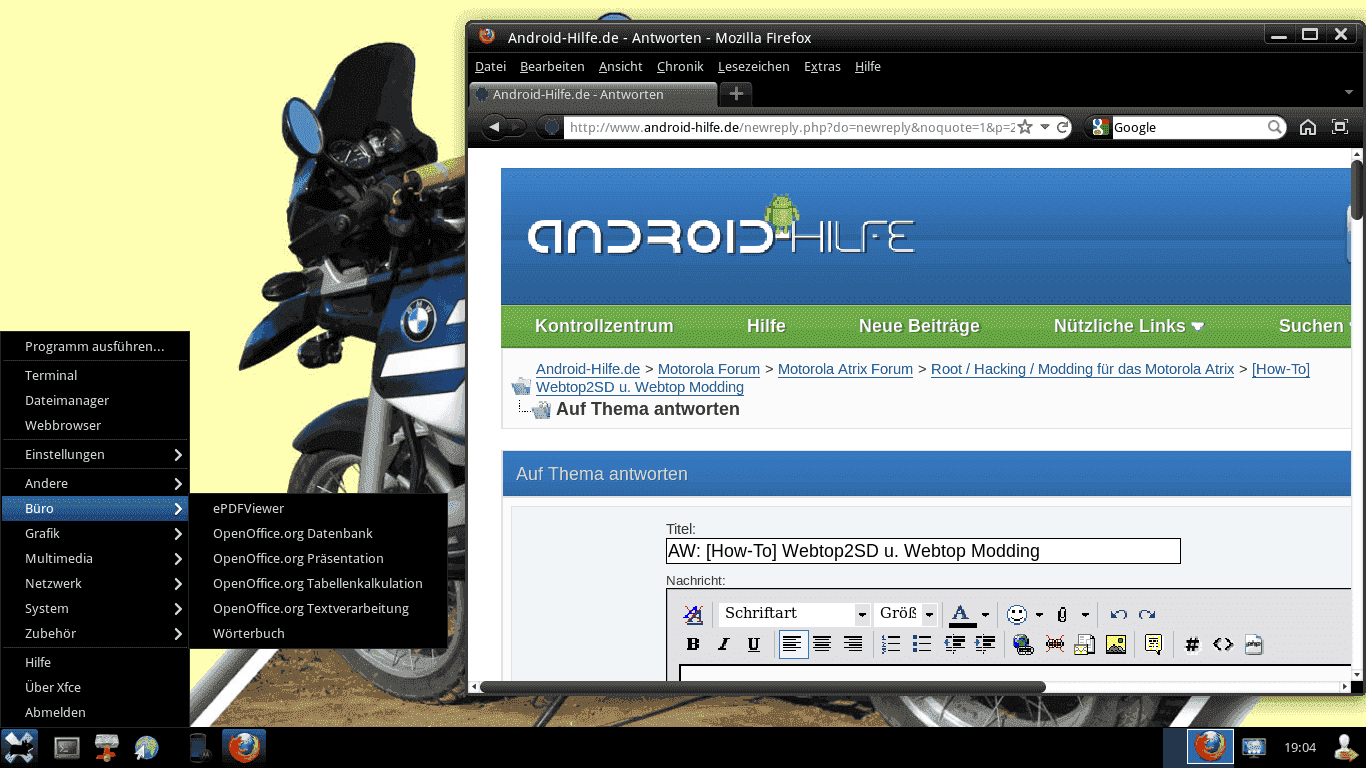Toggle bold formatting in message editor

tap(693, 645)
